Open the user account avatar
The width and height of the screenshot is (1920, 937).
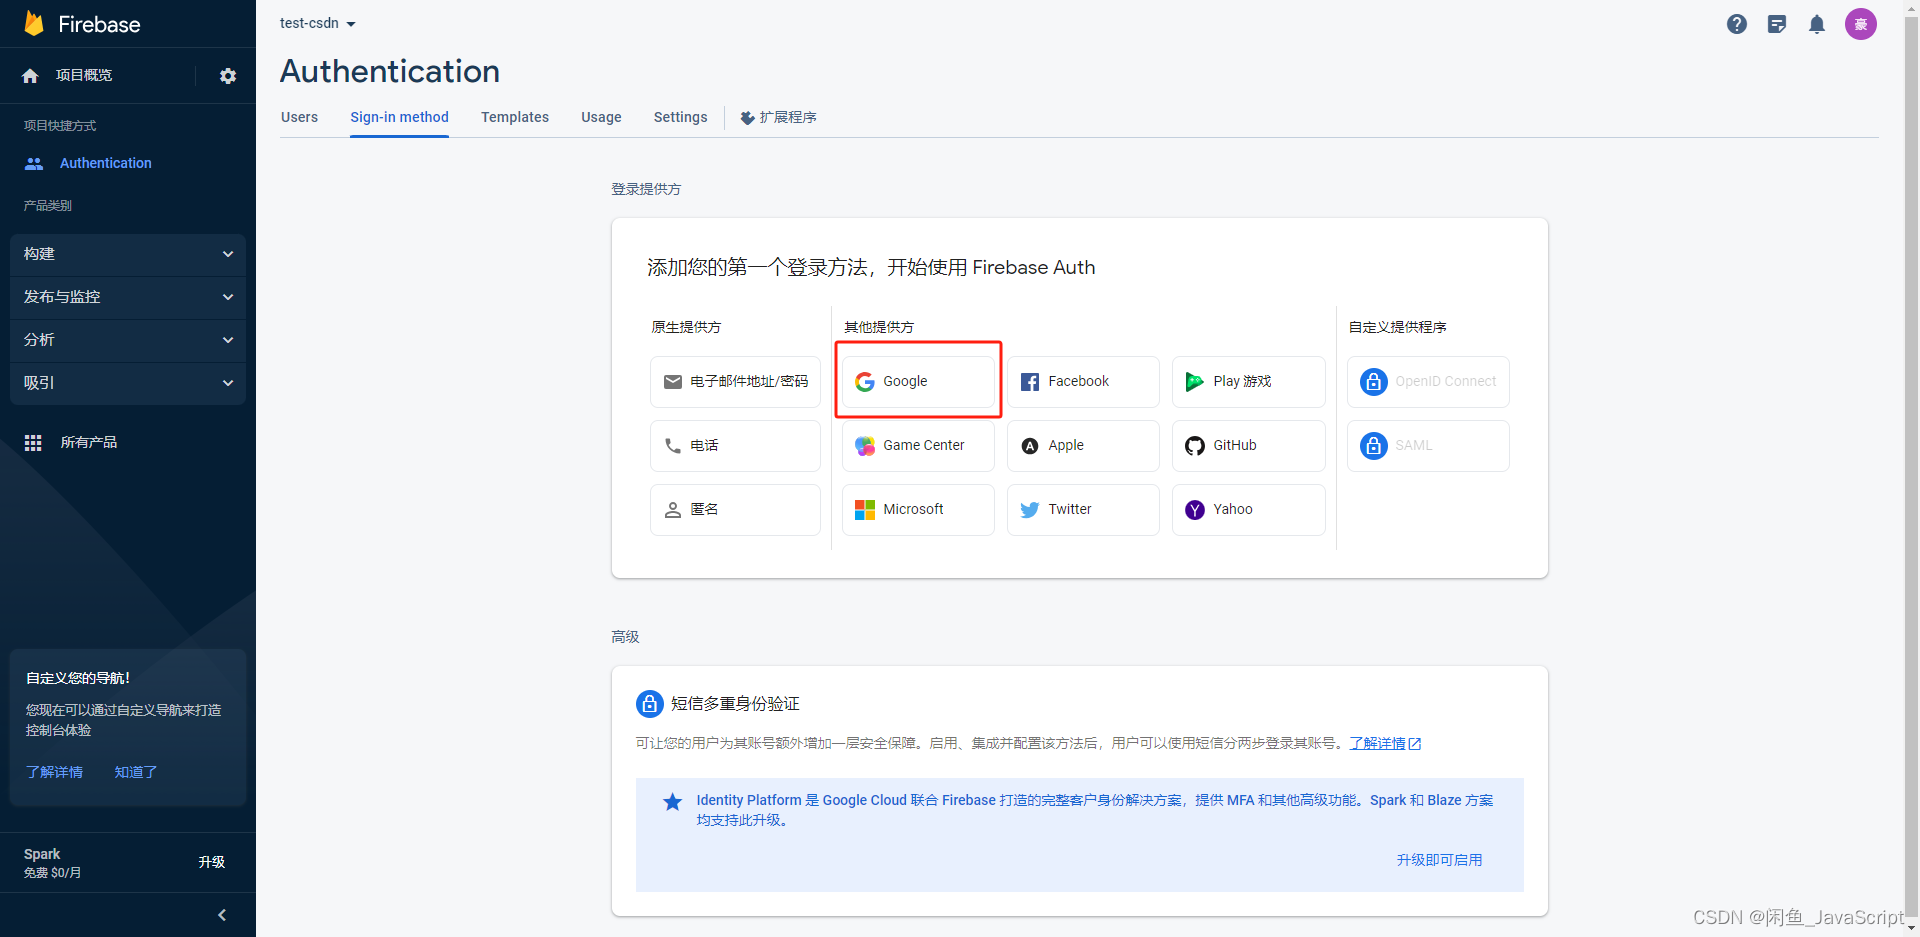[x=1861, y=24]
